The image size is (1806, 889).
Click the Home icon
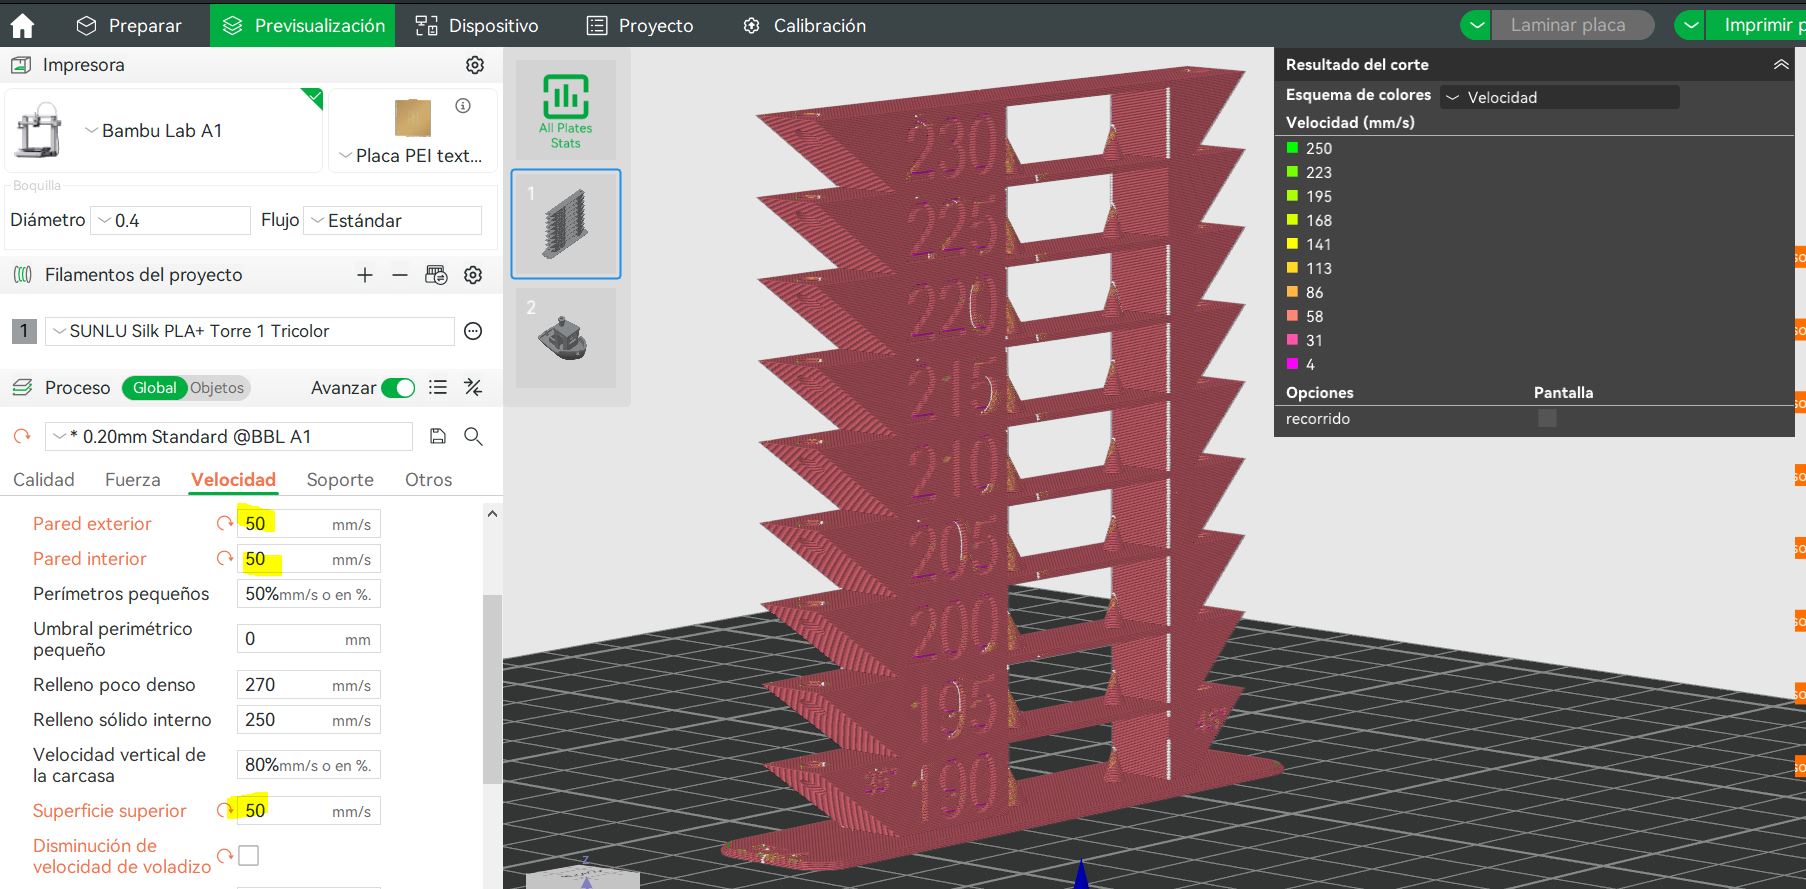[22, 25]
